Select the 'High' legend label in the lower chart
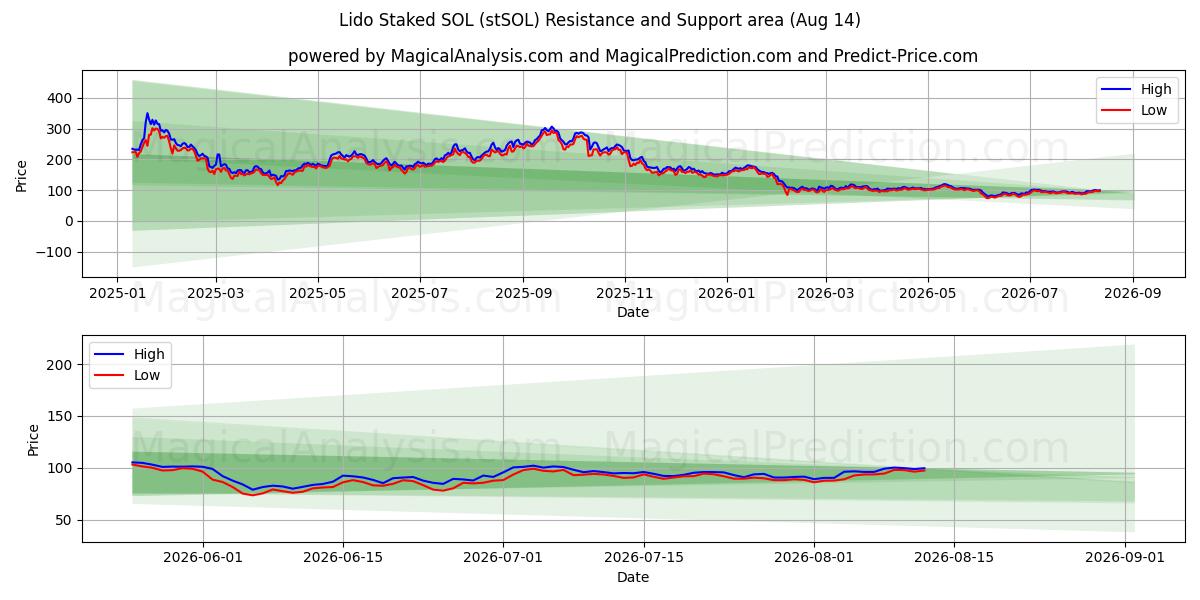Viewport: 1200px width, 600px height. click(150, 354)
